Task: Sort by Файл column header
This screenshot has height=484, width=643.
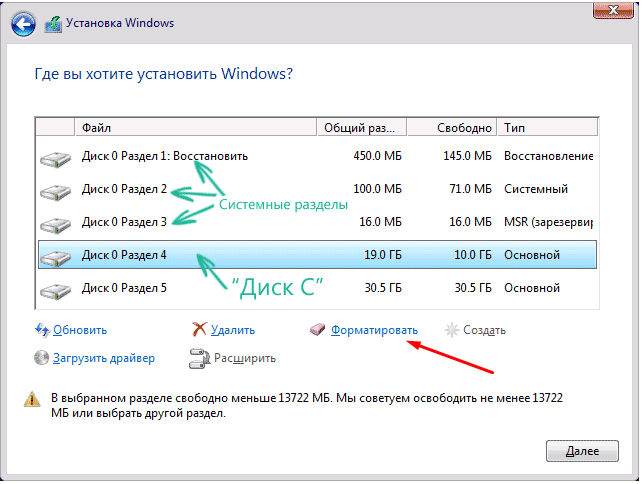Action: click(196, 128)
